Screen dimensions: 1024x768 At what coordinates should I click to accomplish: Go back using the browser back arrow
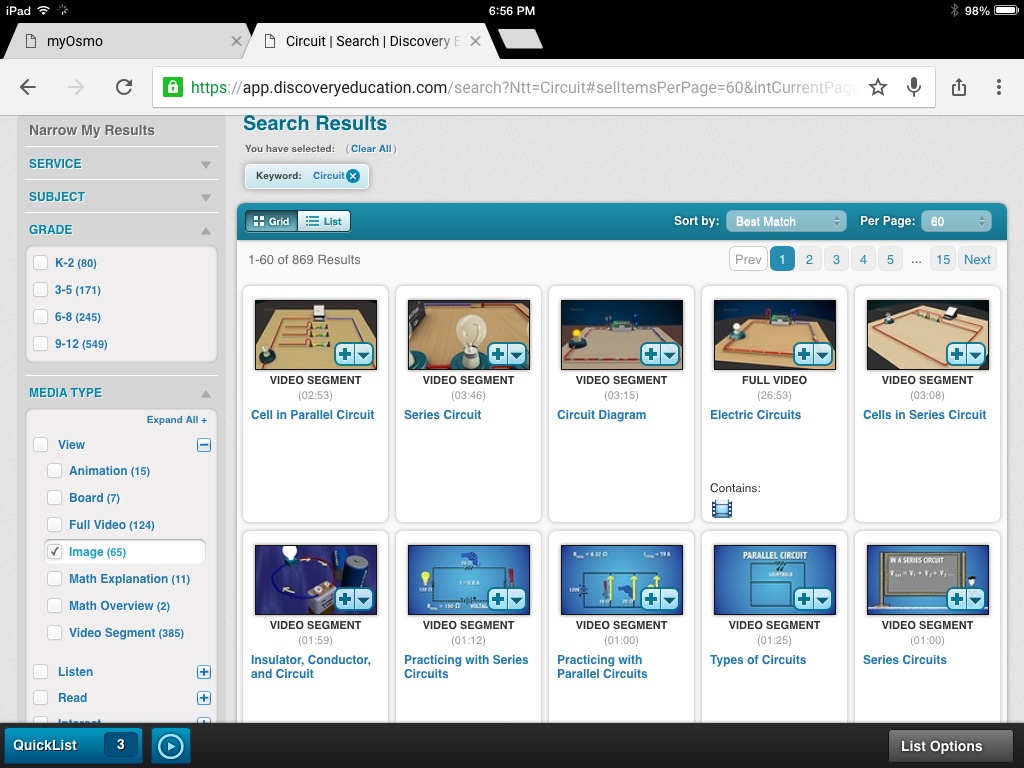(x=28, y=87)
